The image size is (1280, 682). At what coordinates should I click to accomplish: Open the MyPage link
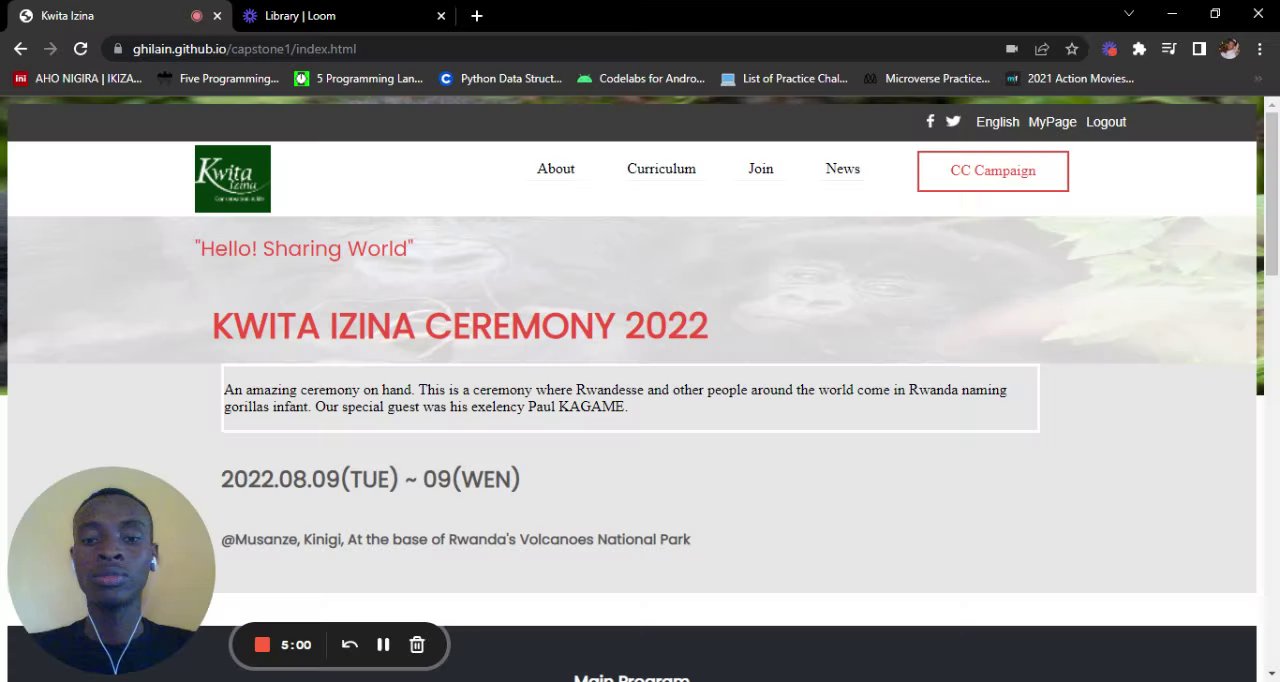pos(1052,122)
